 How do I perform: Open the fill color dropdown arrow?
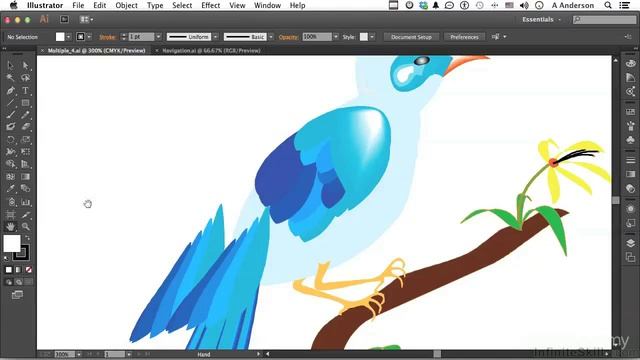[69, 37]
